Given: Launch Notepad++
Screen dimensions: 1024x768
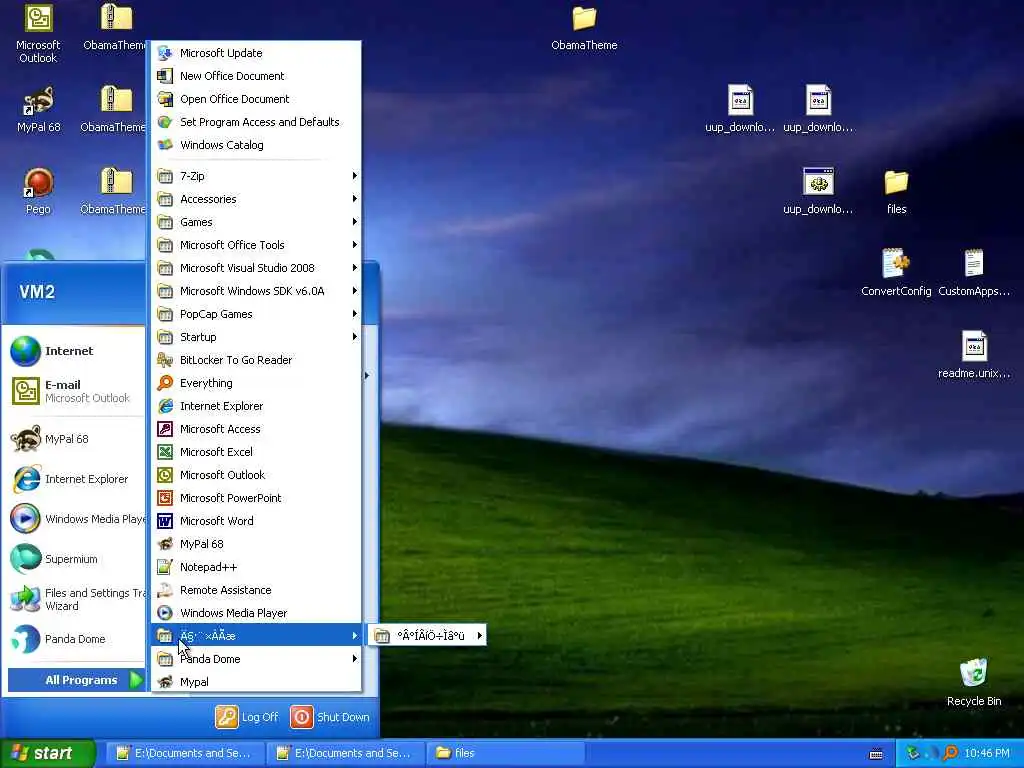Looking at the screenshot, I should point(256,567).
